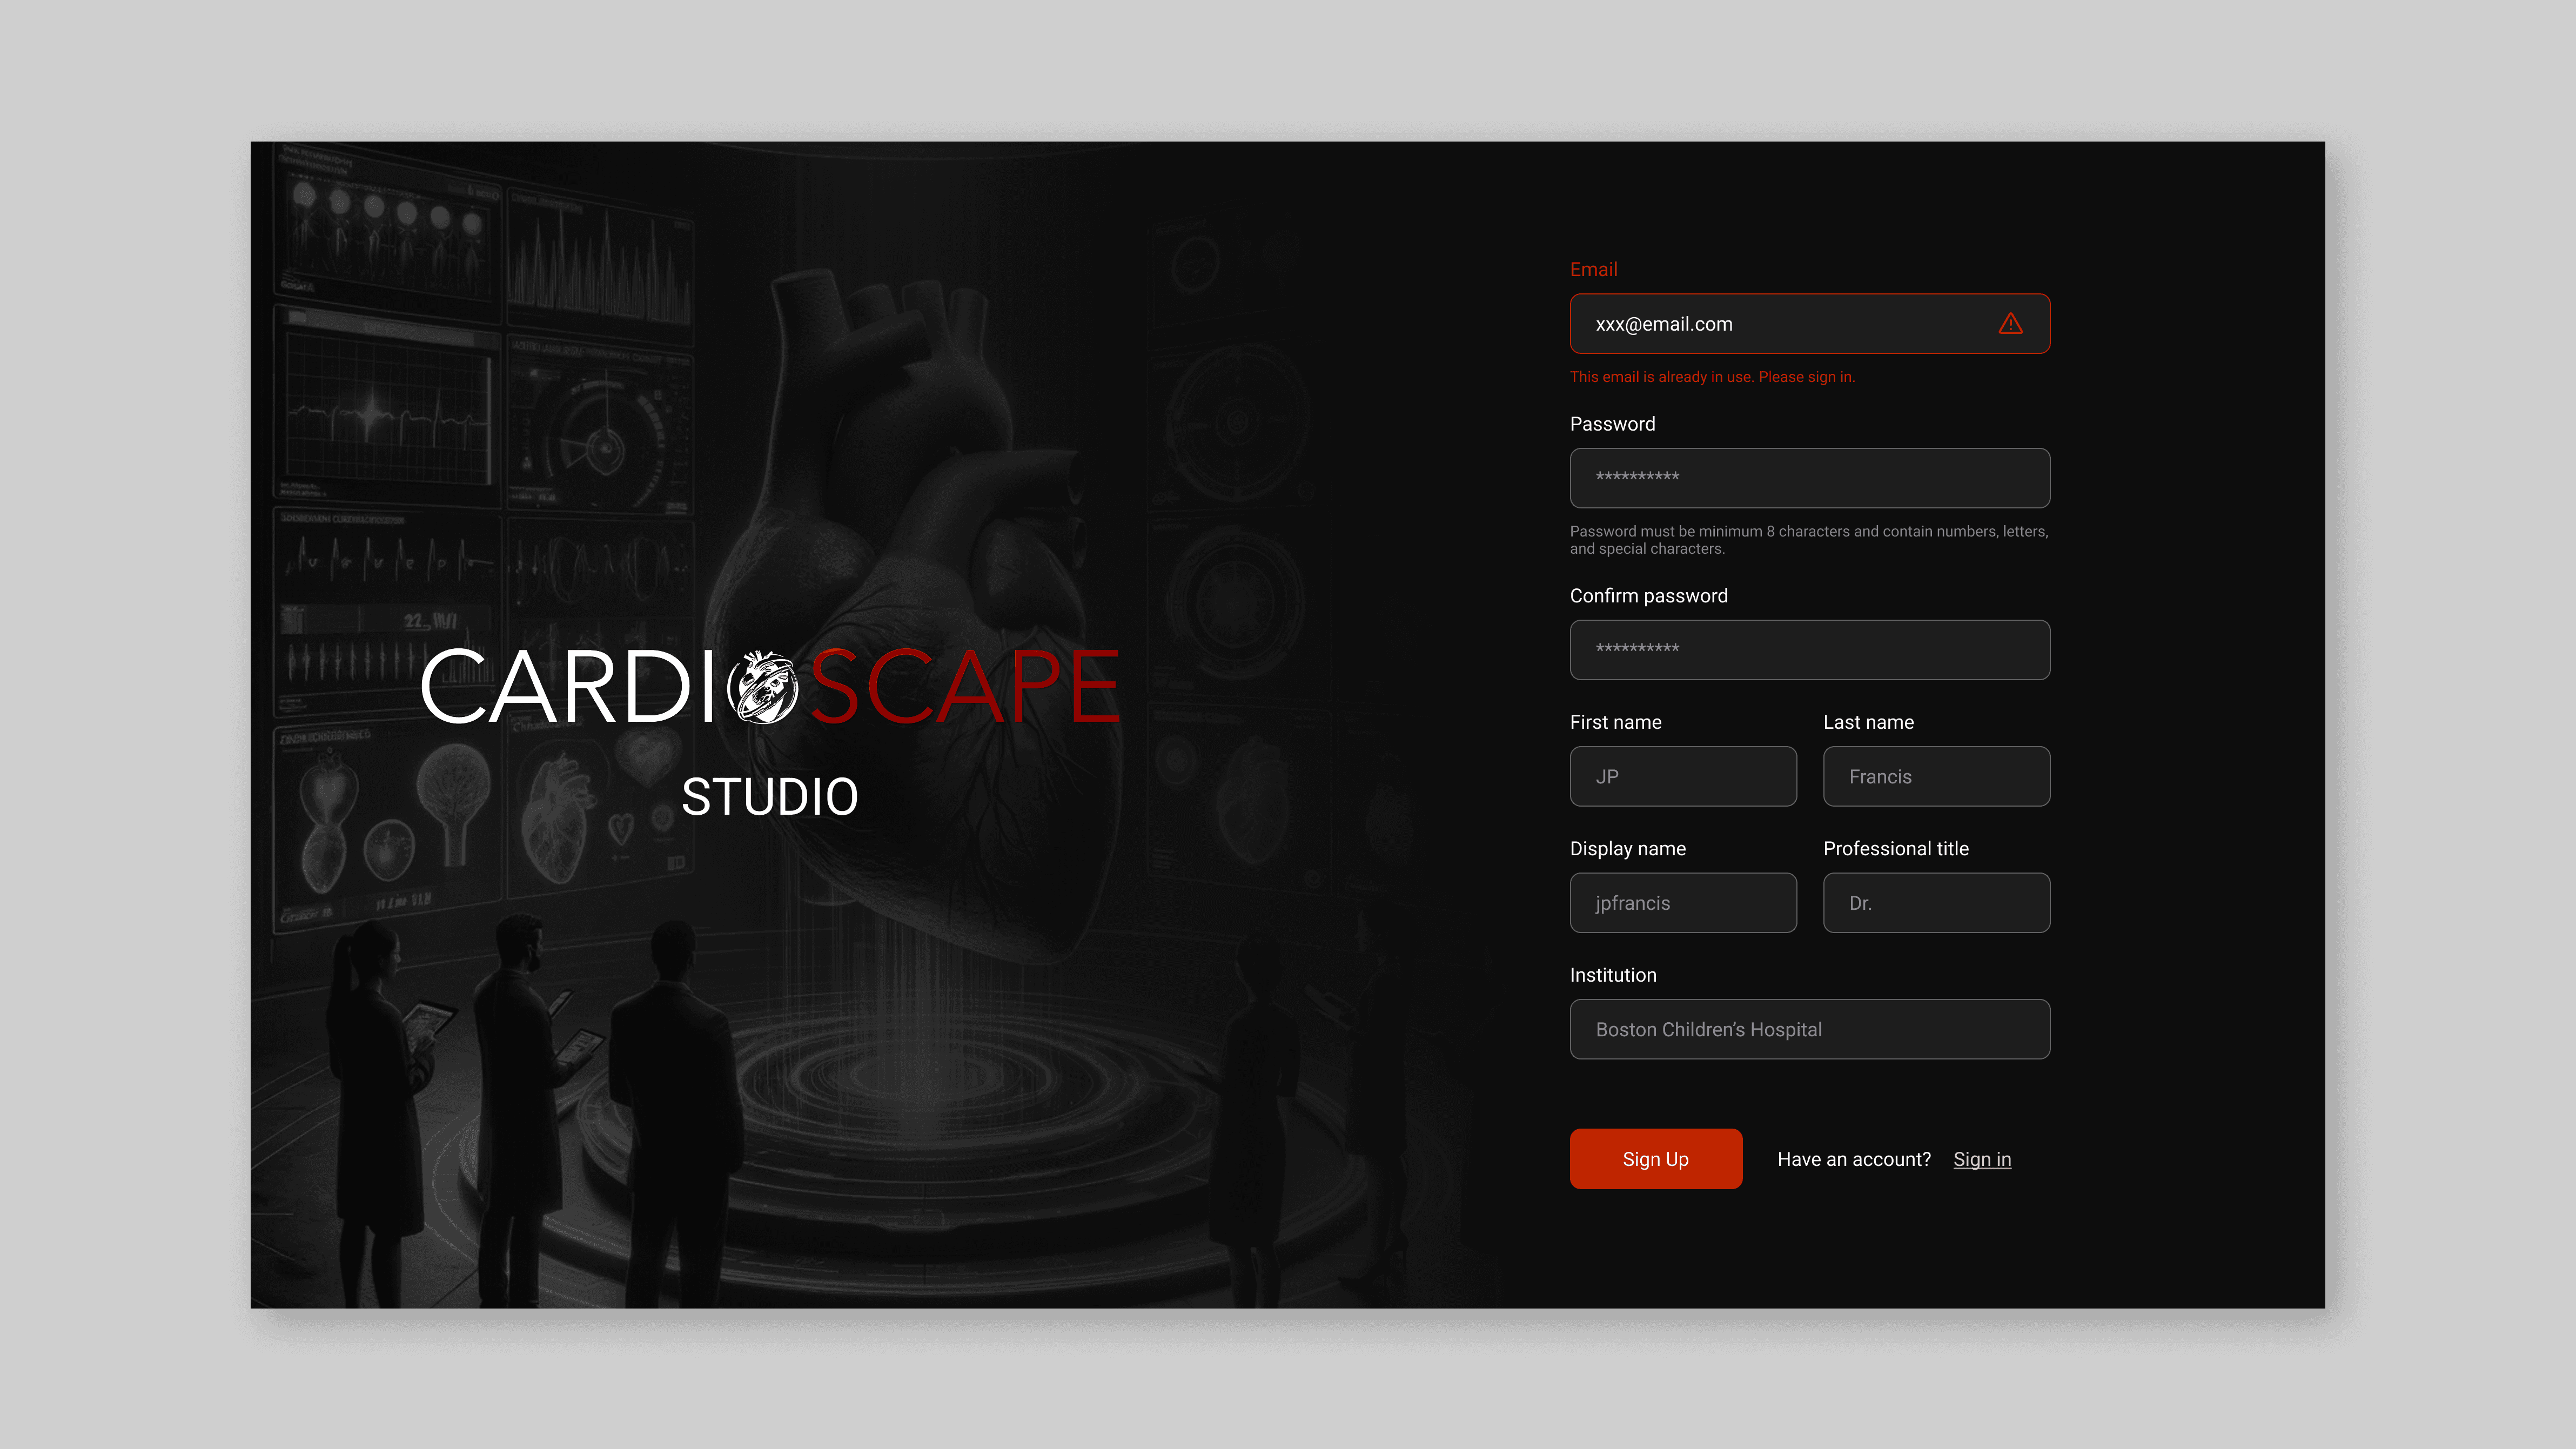The image size is (2576, 1449).
Task: Click into the Password input field
Action: (1809, 478)
